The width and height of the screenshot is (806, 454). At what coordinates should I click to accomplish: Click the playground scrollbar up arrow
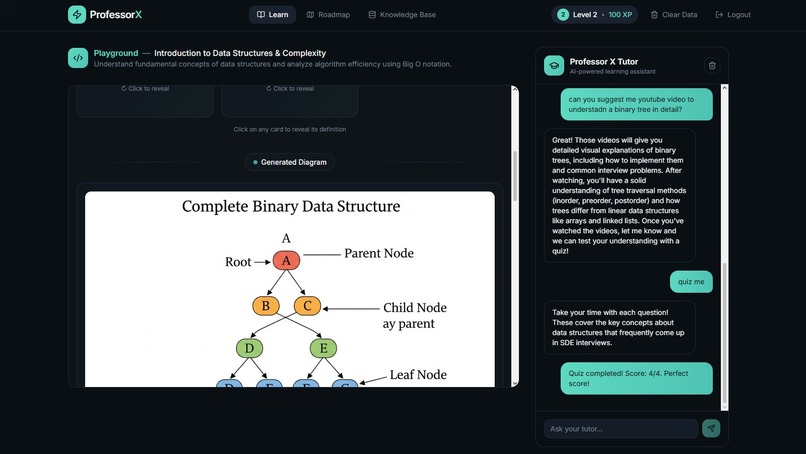[515, 89]
